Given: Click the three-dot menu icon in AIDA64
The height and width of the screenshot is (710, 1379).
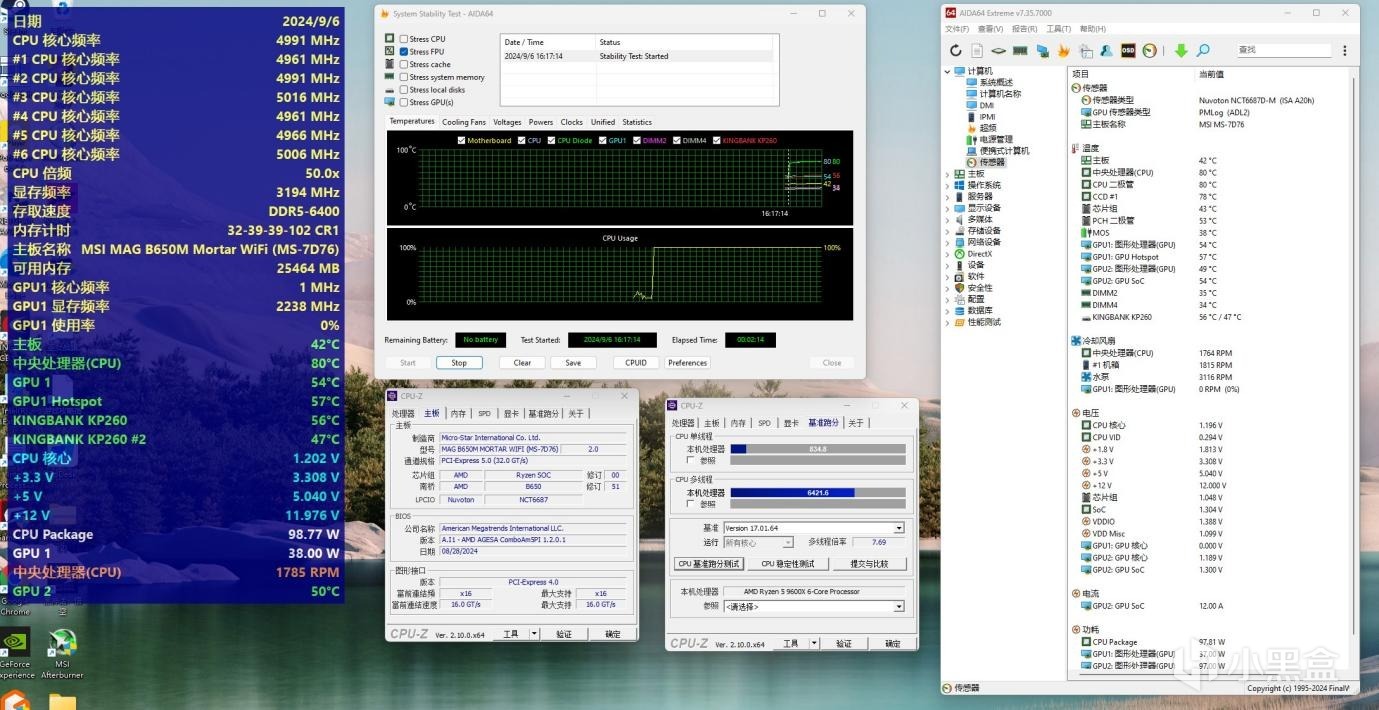Looking at the screenshot, I should coord(1345,50).
